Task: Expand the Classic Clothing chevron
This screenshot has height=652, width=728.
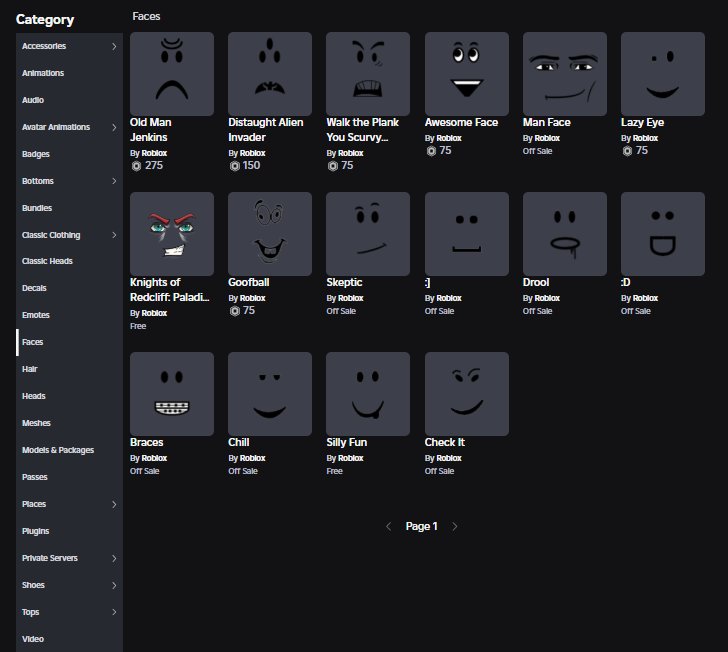Action: 114,235
